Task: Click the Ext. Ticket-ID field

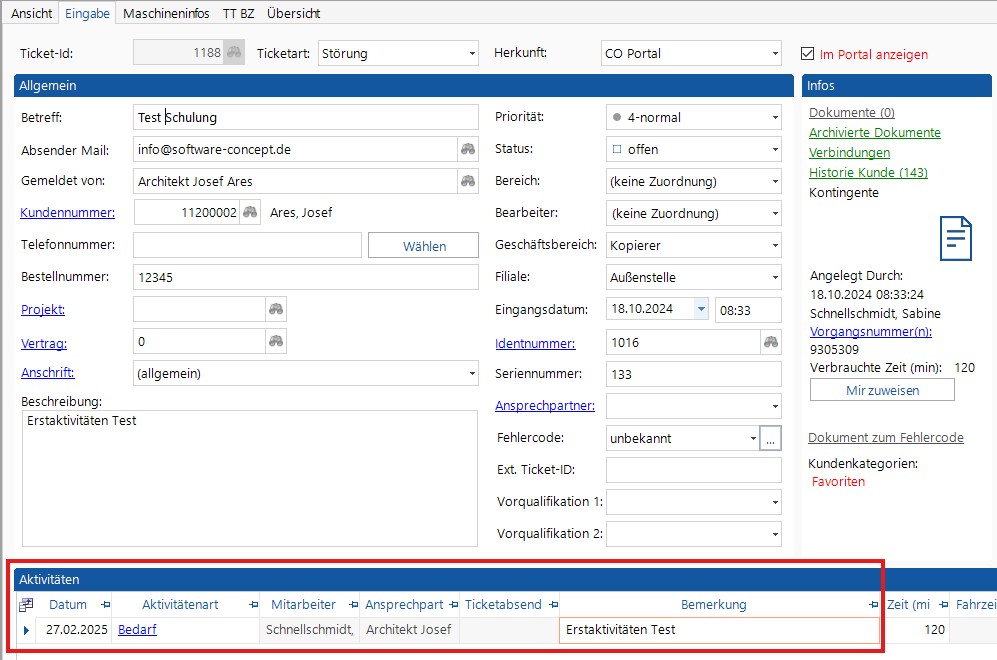Action: pos(693,470)
